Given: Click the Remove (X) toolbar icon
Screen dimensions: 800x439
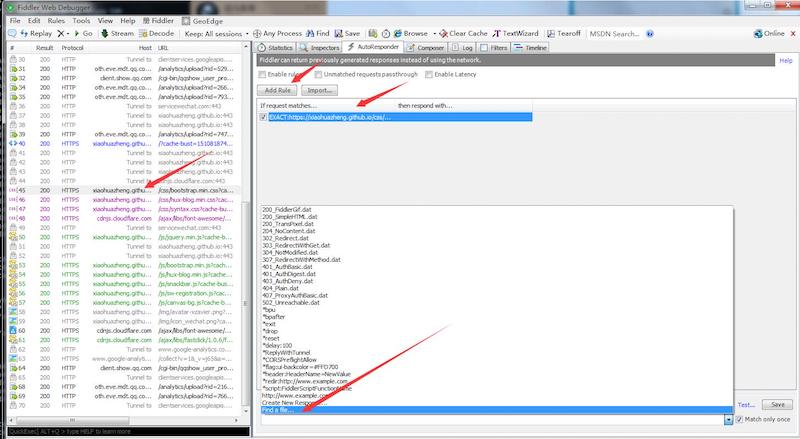Looking at the screenshot, I should click(61, 33).
